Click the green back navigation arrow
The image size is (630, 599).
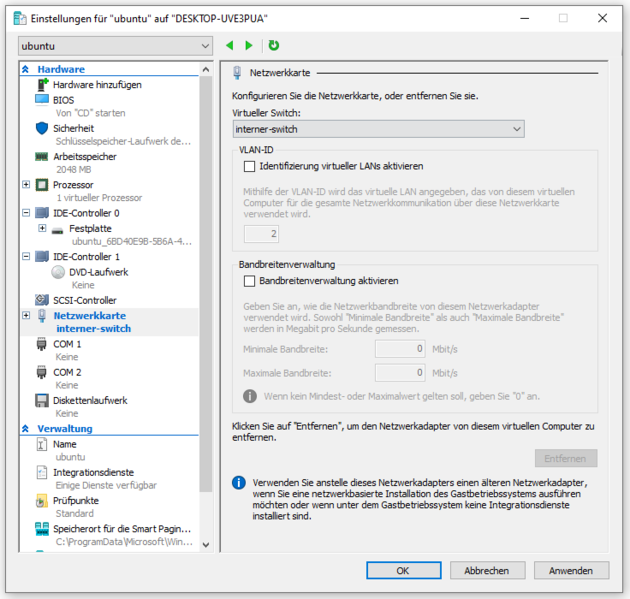pos(230,45)
